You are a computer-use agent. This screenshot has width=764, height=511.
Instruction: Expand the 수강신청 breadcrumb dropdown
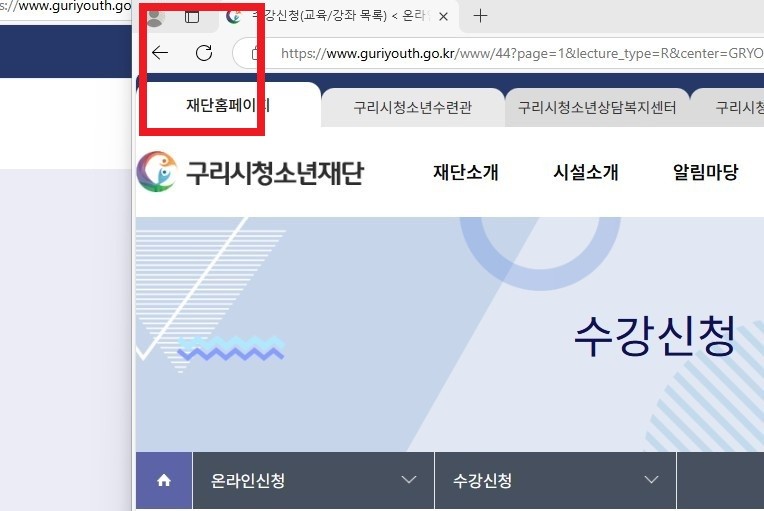click(651, 481)
